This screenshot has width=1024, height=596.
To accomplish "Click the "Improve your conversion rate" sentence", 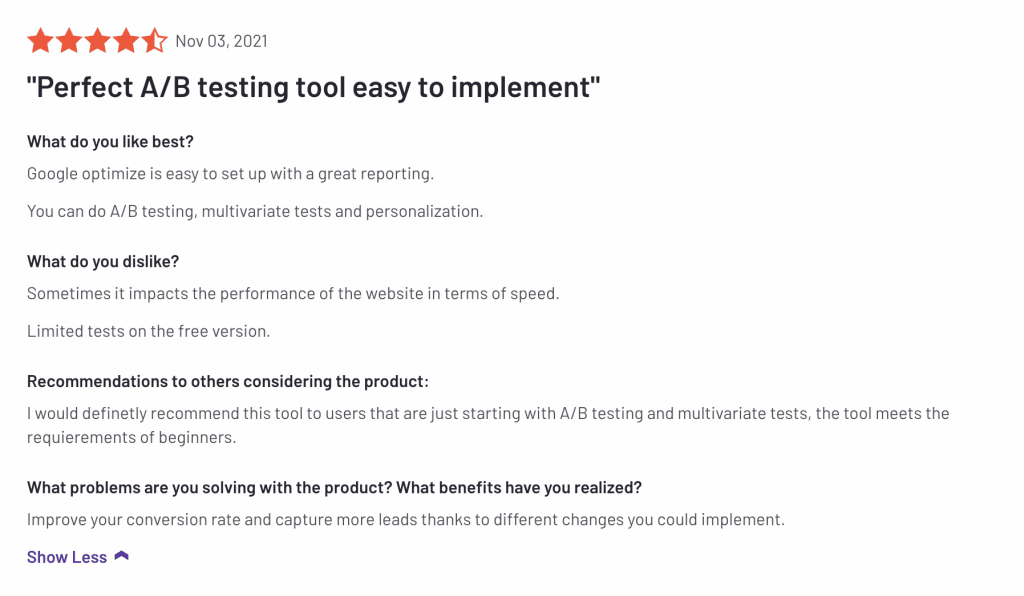I will (406, 519).
